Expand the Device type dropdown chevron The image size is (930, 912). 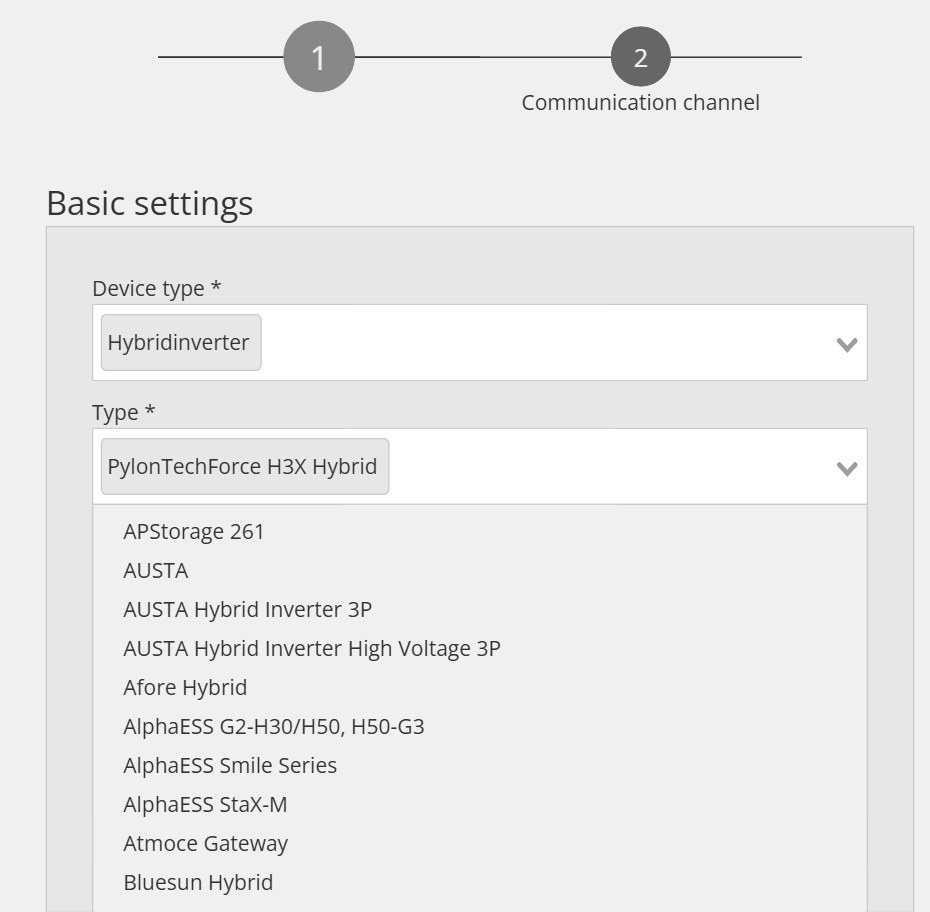[x=846, y=344]
